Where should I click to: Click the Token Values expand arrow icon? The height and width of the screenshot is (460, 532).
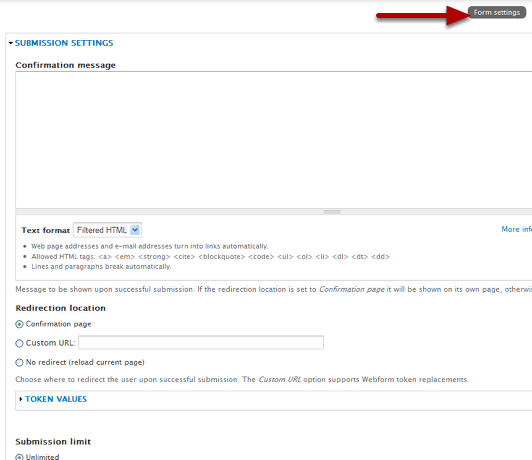tap(21, 399)
